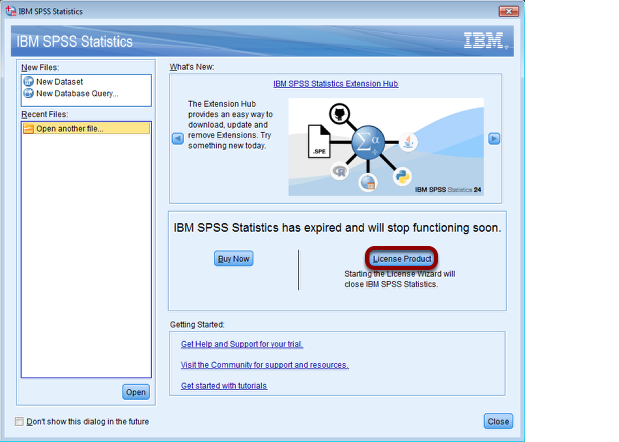Screen dimensions: 619x442
Task: Select New Database Query entry
Action: tap(77, 94)
